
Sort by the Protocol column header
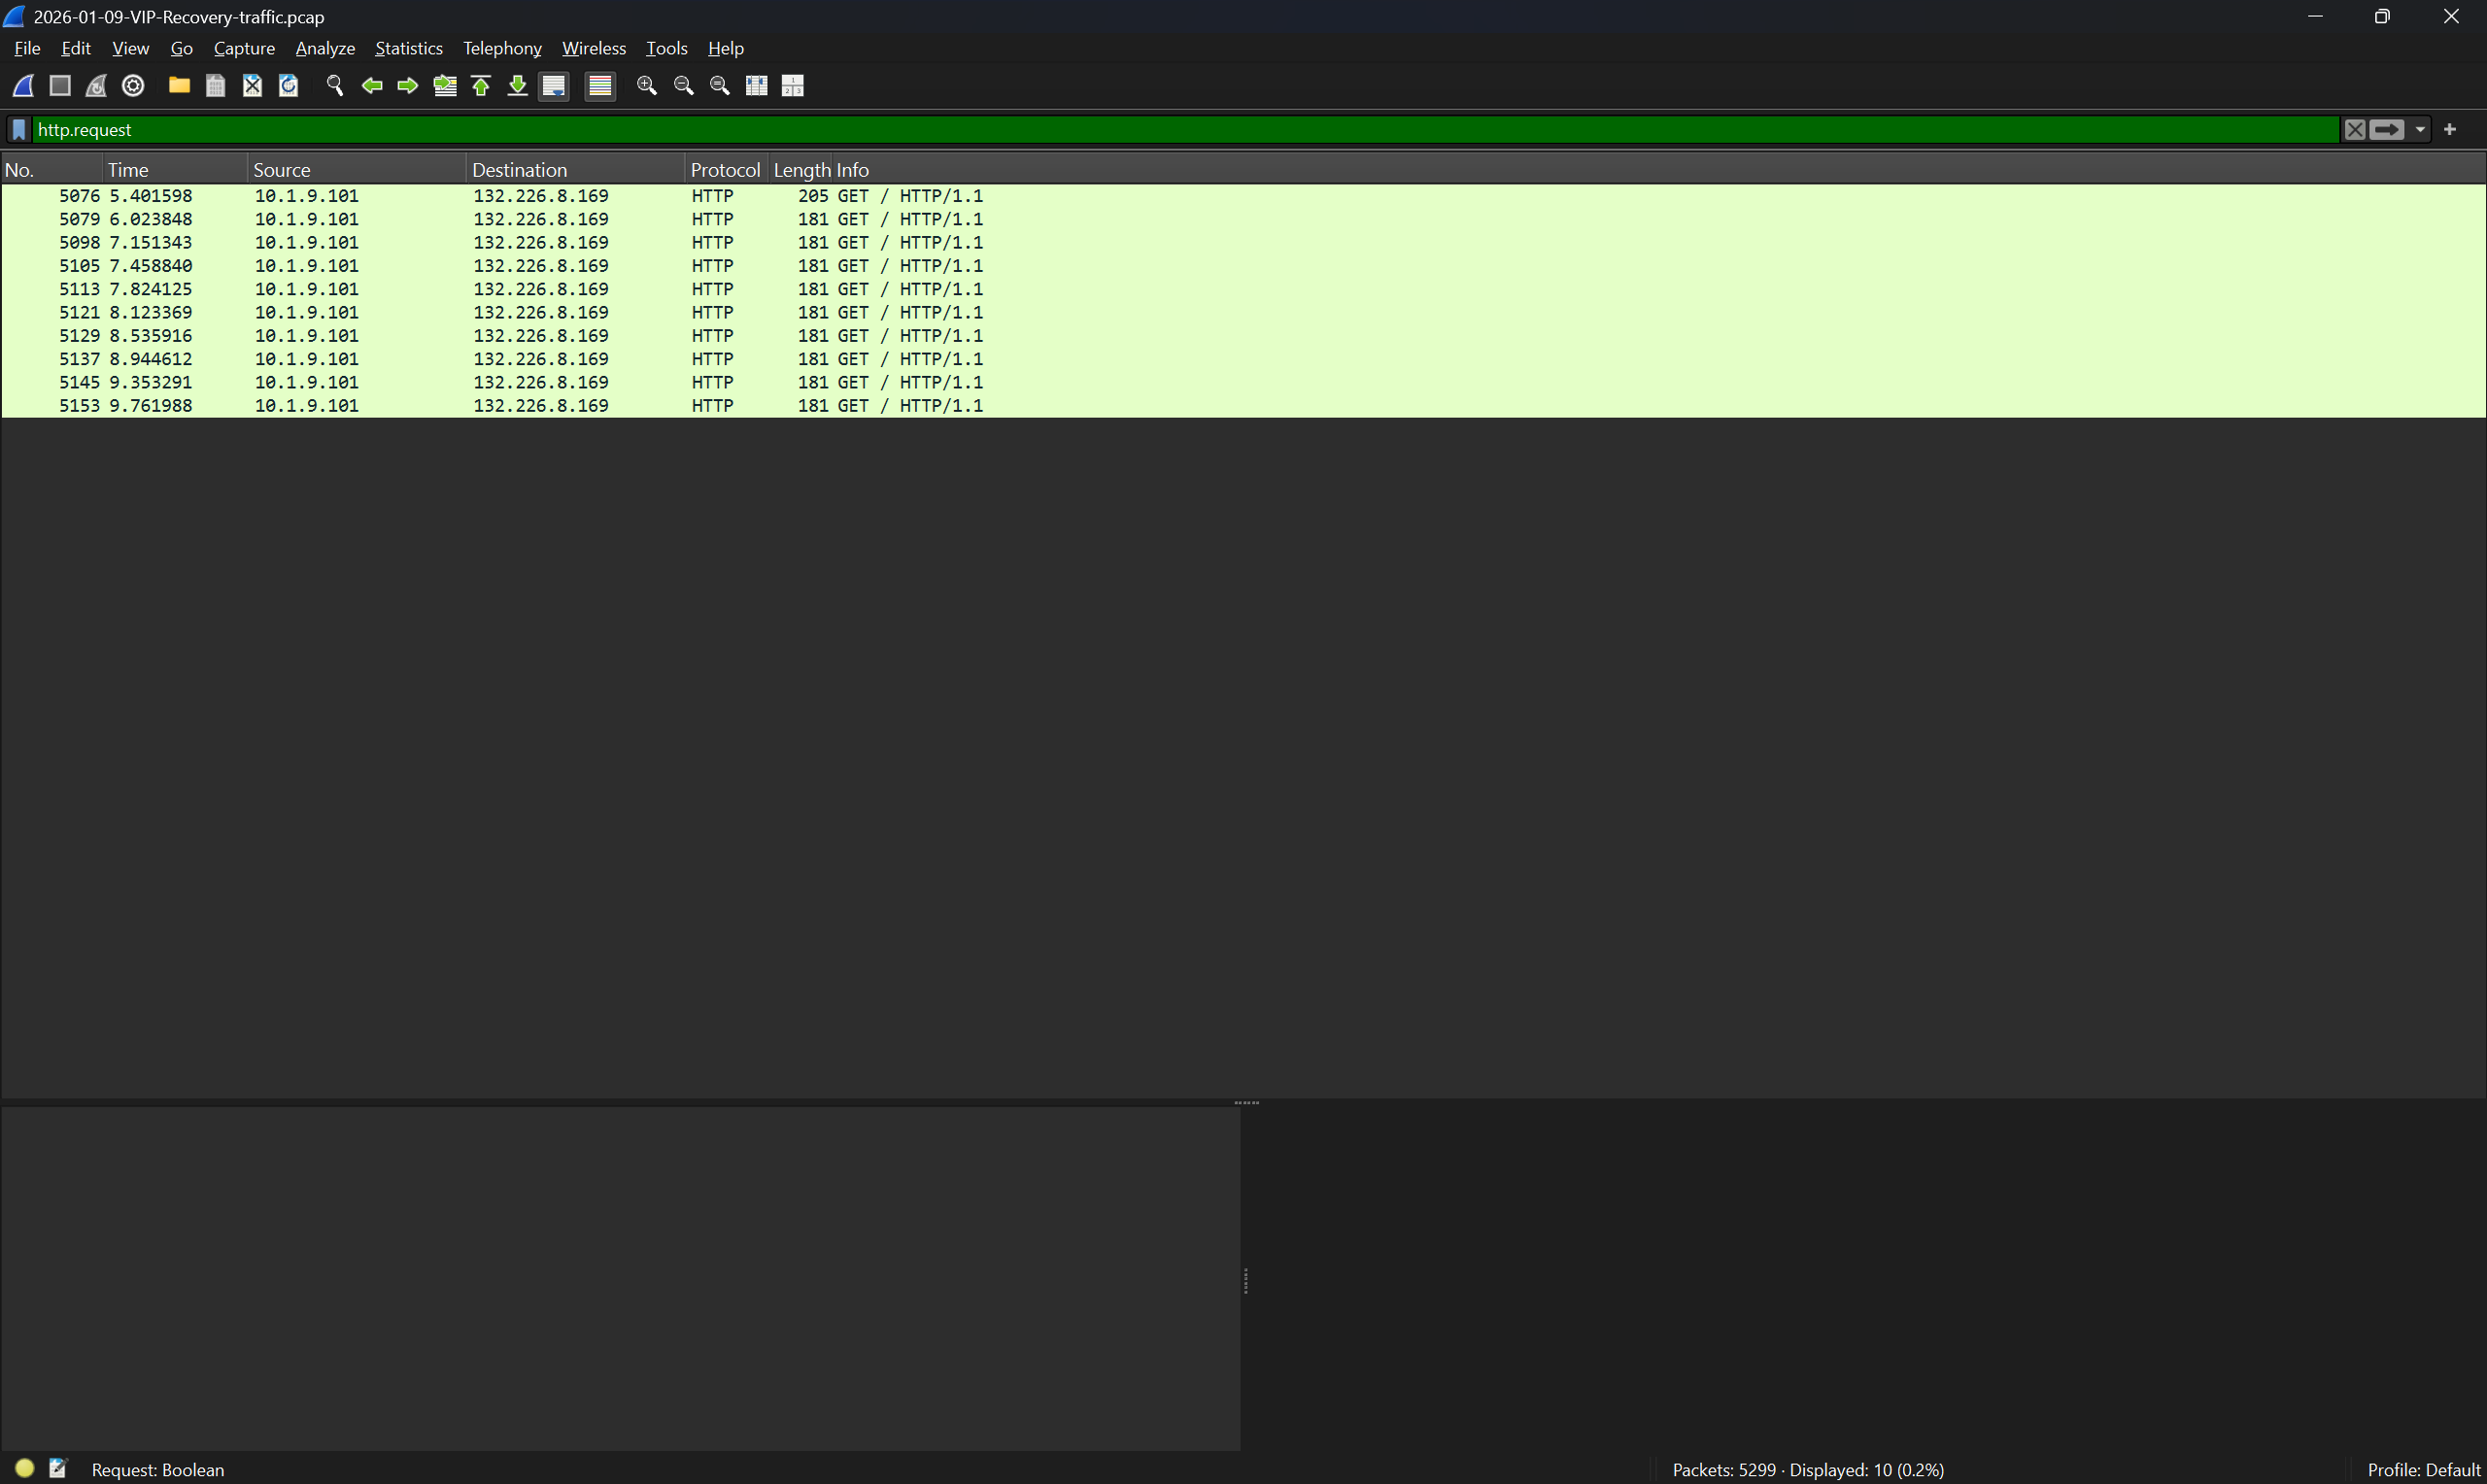(726, 170)
